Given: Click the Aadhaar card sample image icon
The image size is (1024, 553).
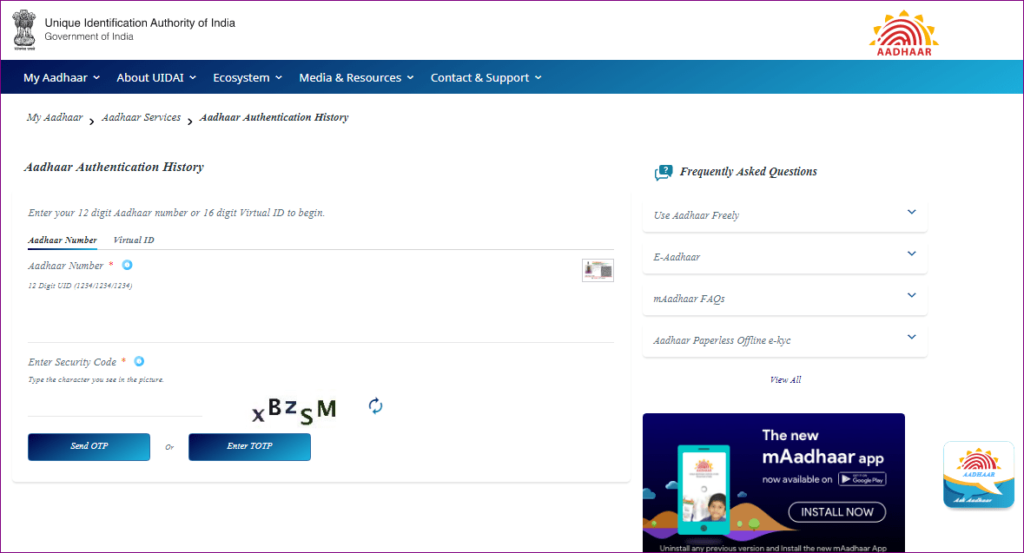Looking at the screenshot, I should pyautogui.click(x=598, y=270).
